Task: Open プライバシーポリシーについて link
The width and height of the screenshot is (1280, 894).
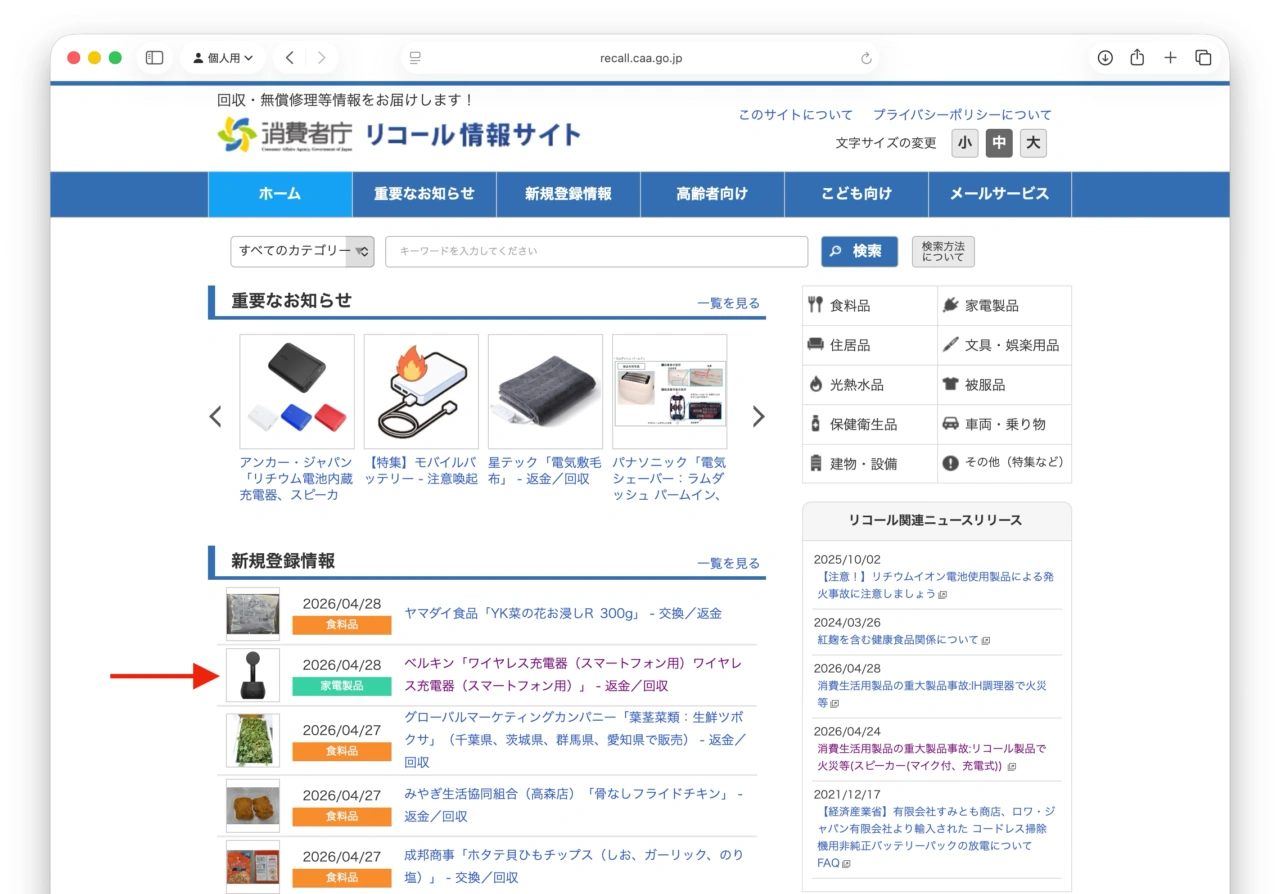Action: click(962, 115)
